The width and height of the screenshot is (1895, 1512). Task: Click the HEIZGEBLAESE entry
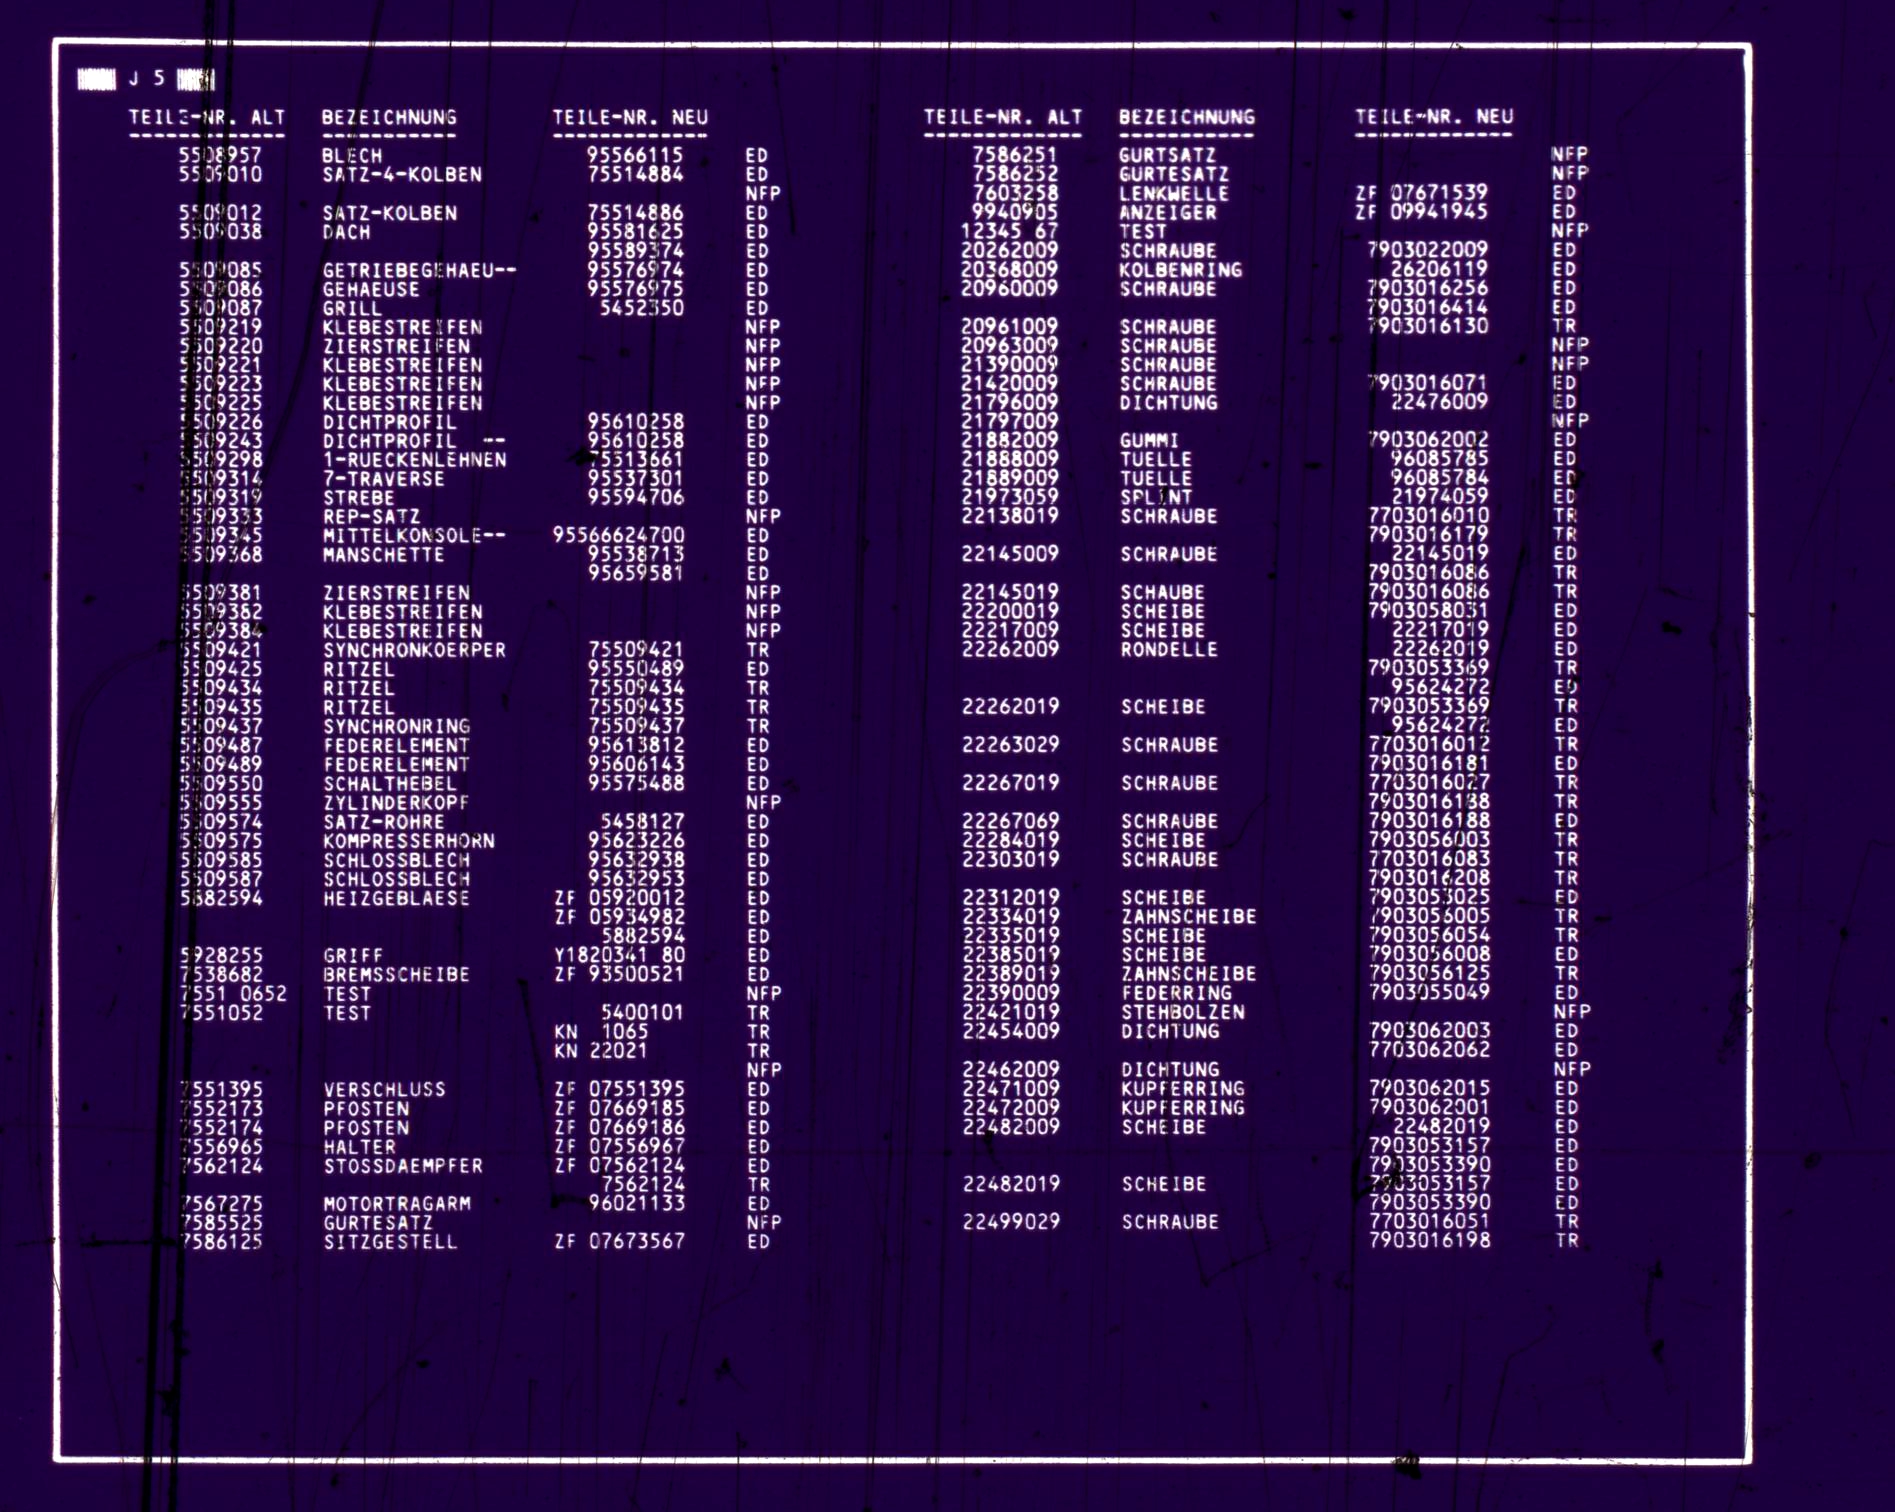coord(397,898)
